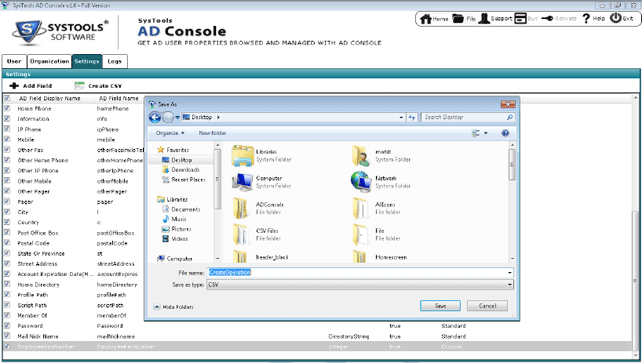Click the Save button
The image size is (642, 363).
pyautogui.click(x=440, y=306)
